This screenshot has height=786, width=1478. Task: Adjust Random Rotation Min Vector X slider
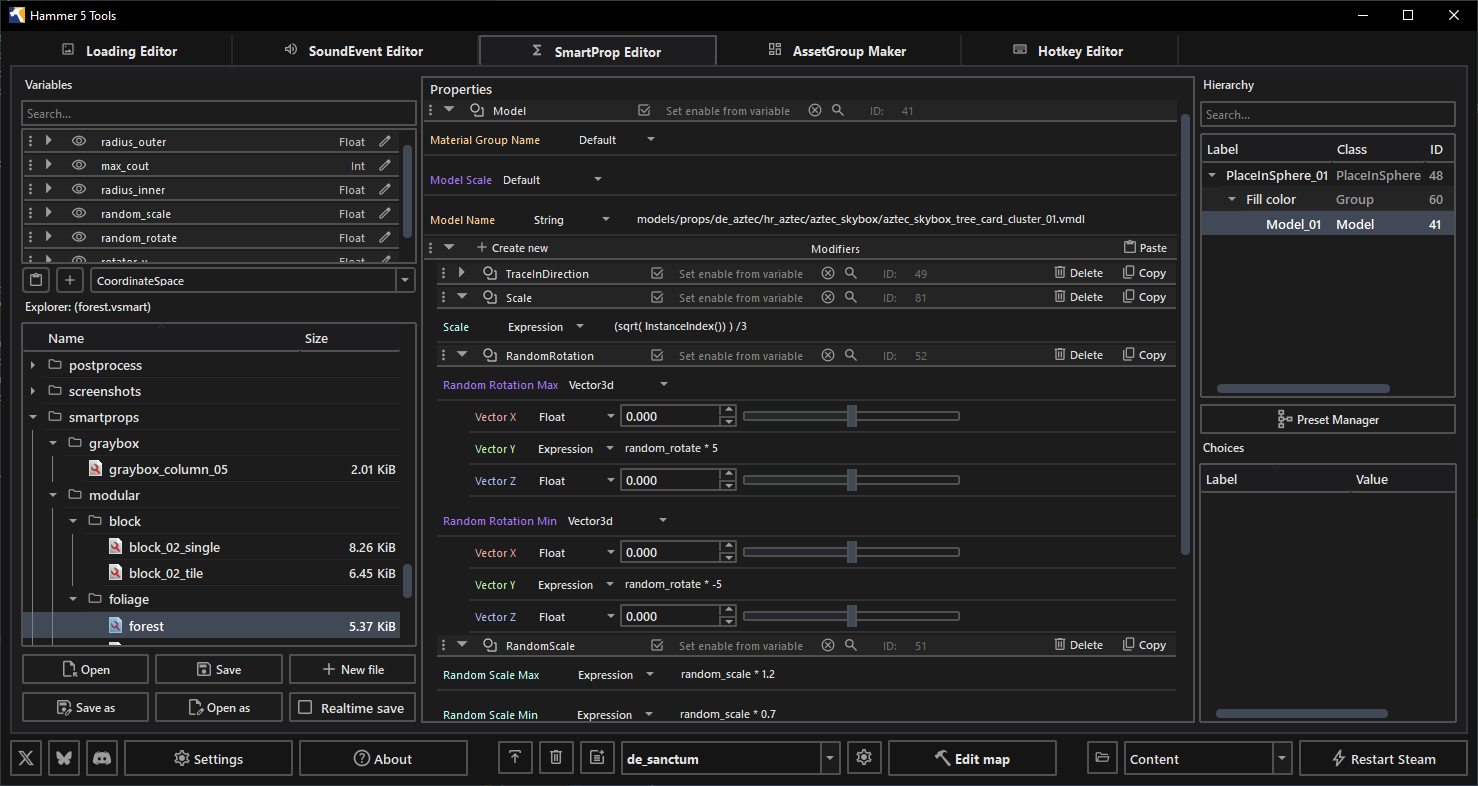tap(852, 552)
